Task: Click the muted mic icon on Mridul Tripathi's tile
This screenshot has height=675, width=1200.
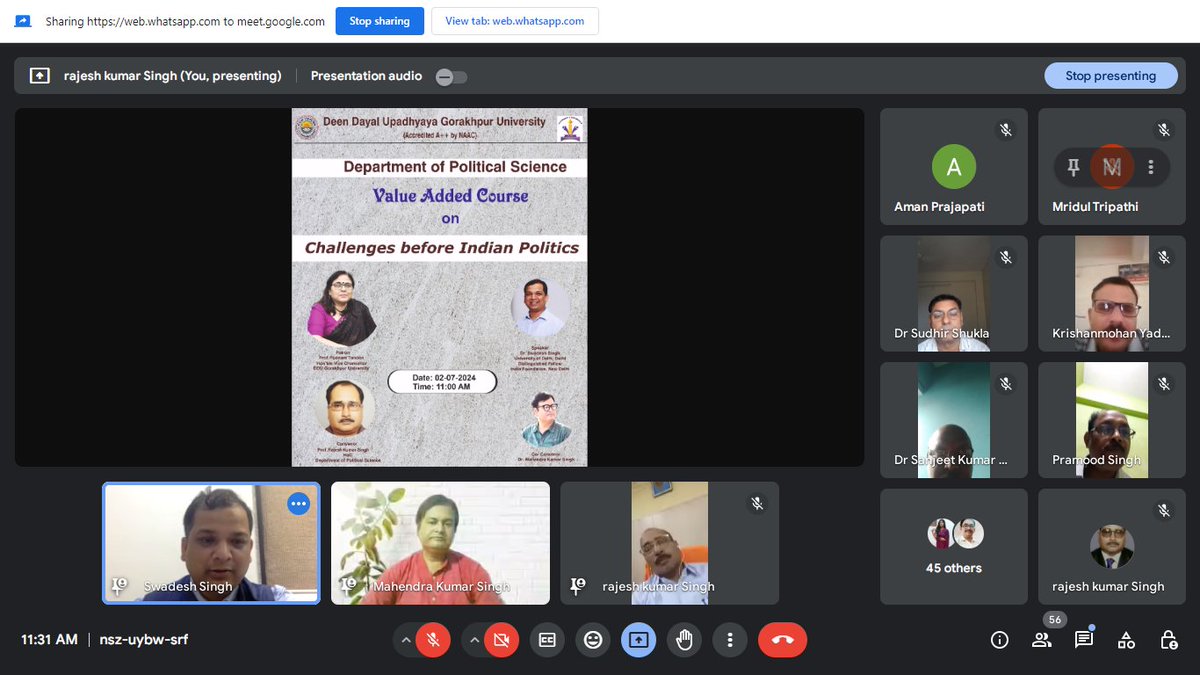Action: point(1164,130)
